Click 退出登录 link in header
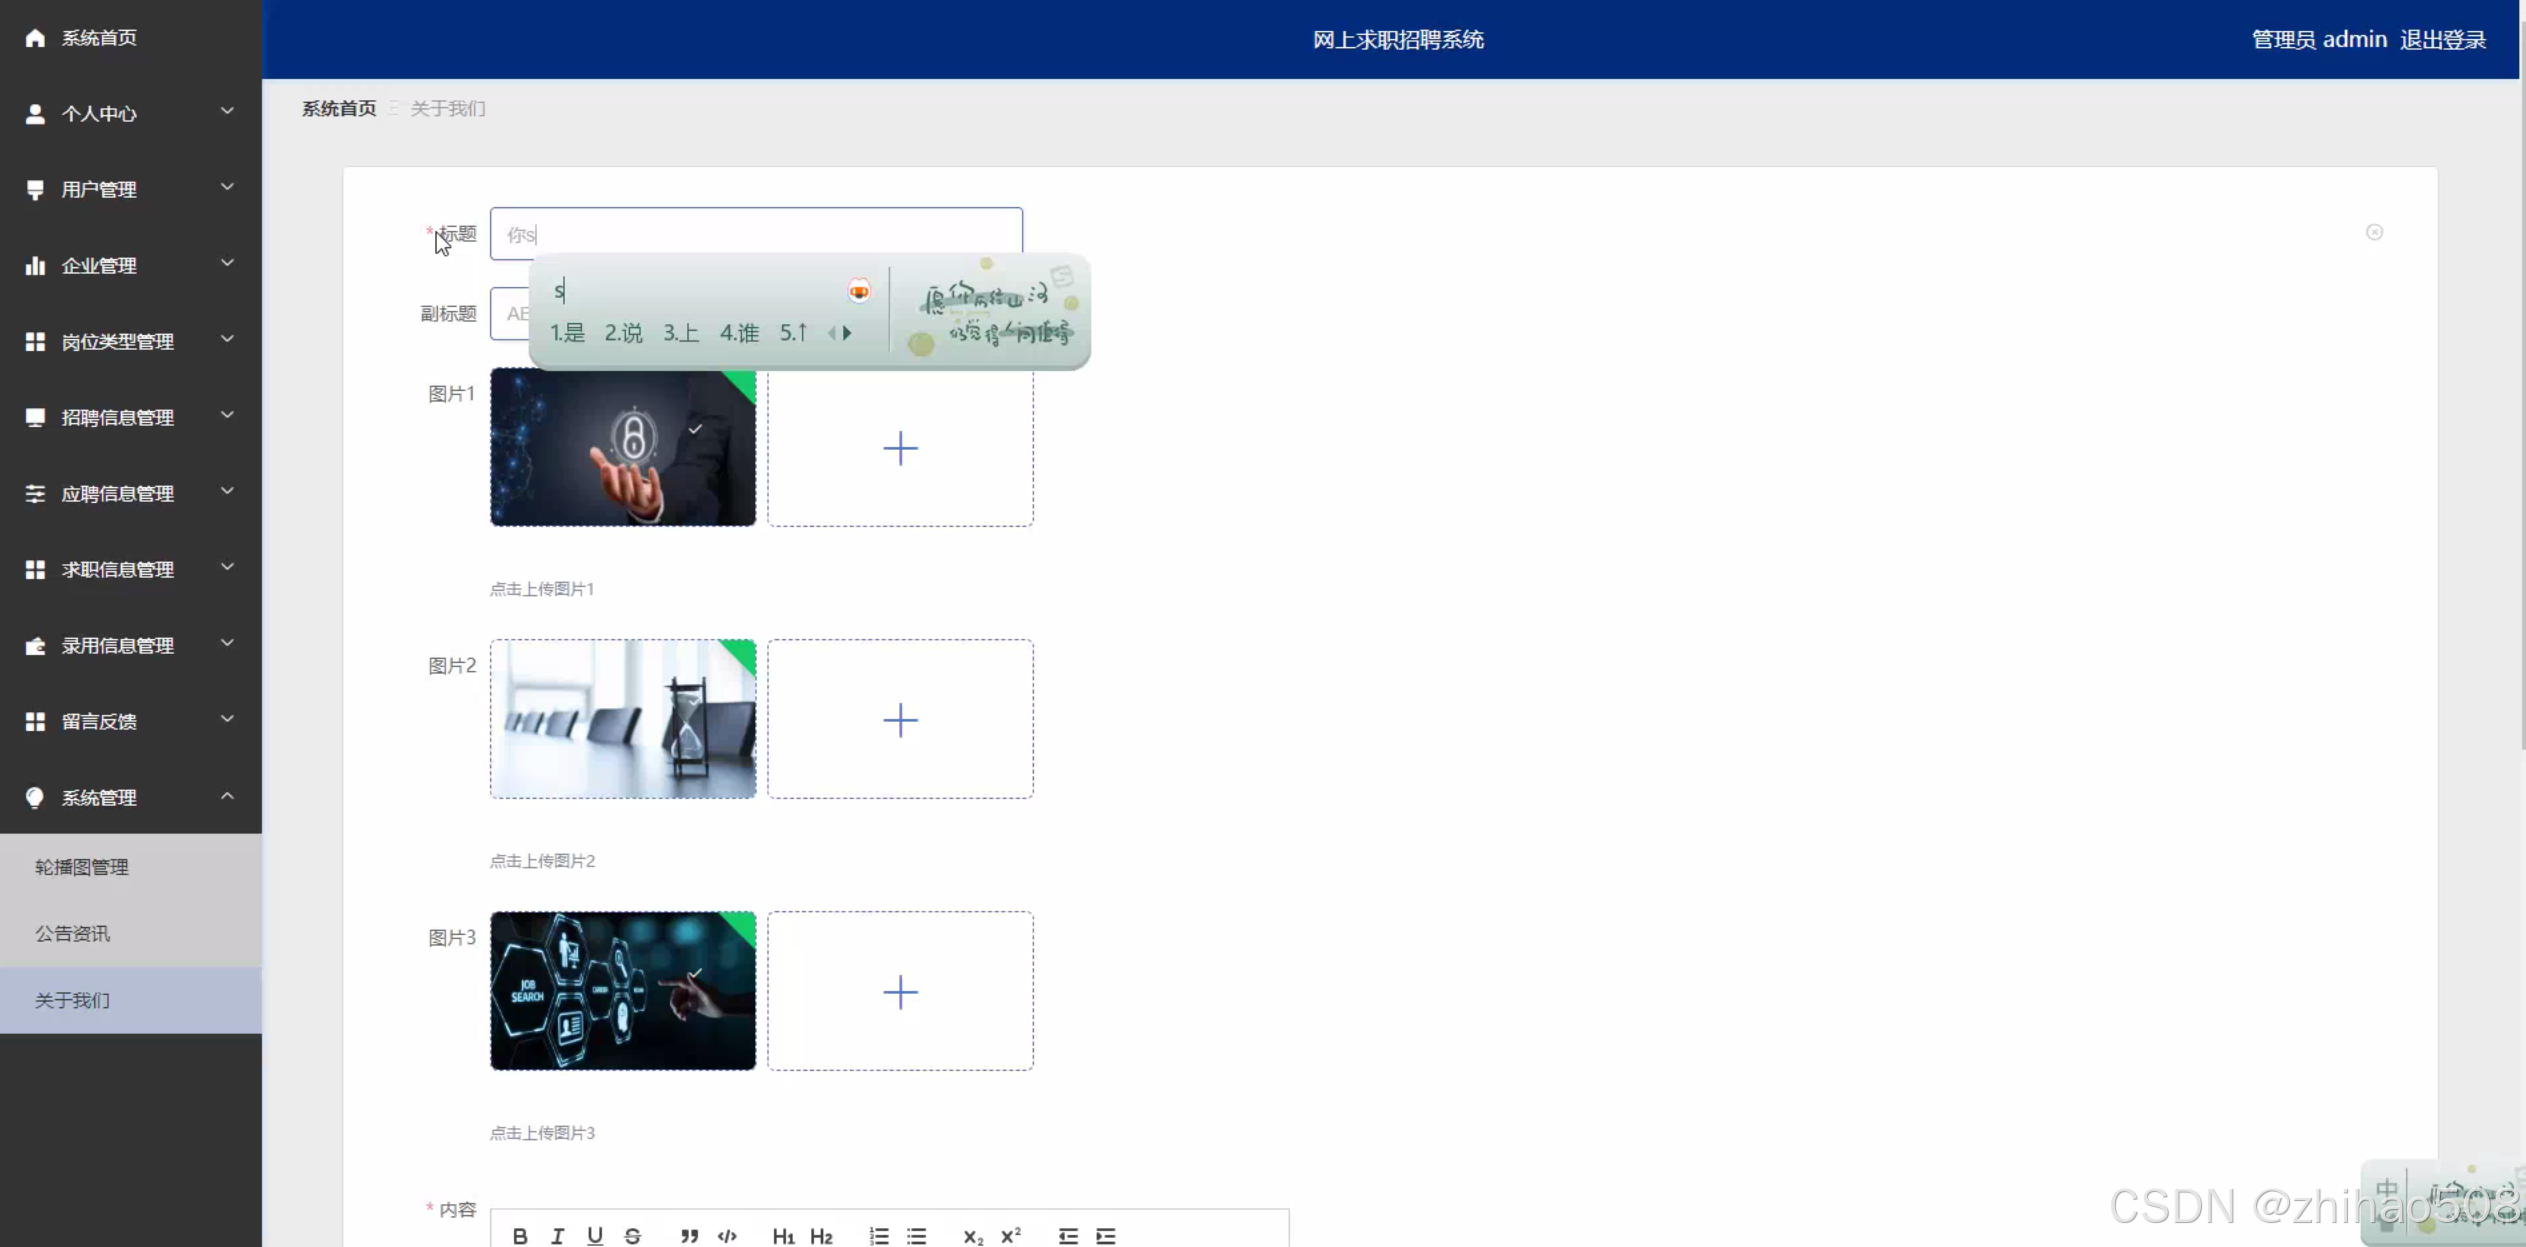This screenshot has height=1247, width=2526. [2442, 40]
